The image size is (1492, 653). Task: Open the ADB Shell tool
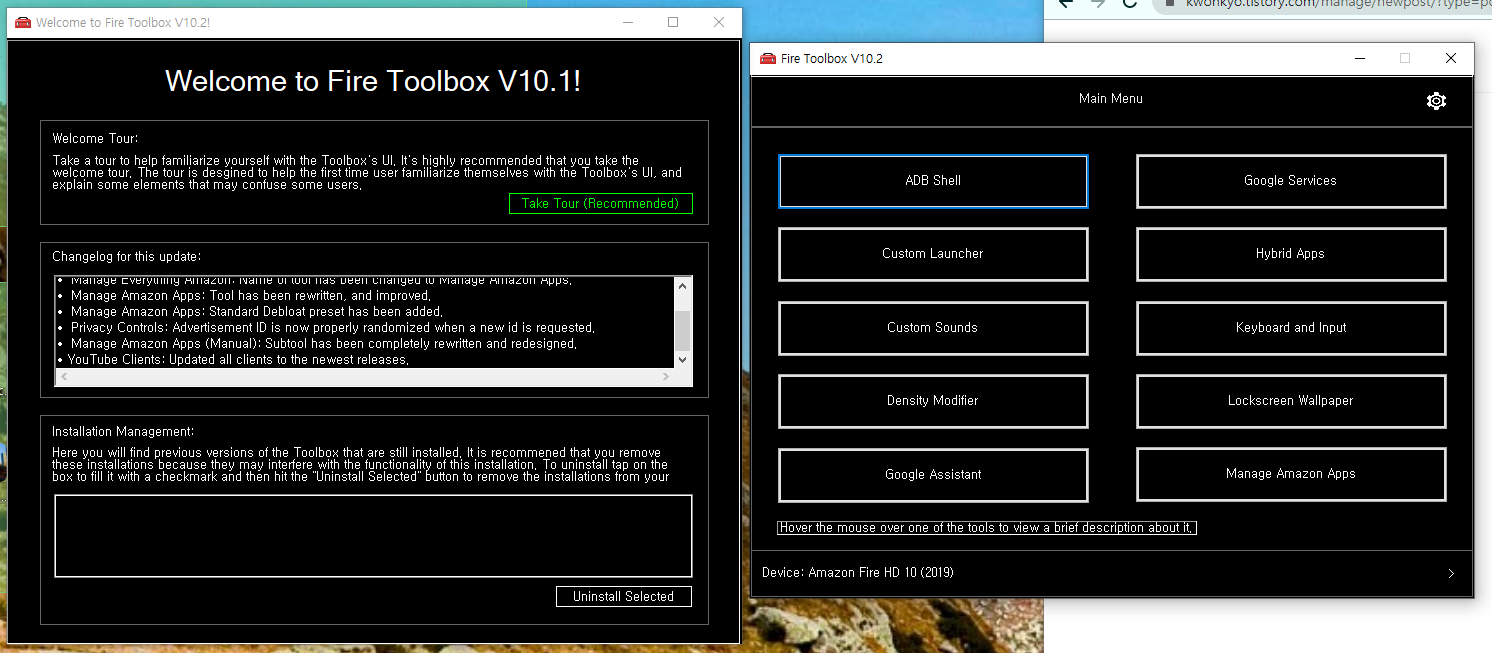pyautogui.click(x=933, y=181)
